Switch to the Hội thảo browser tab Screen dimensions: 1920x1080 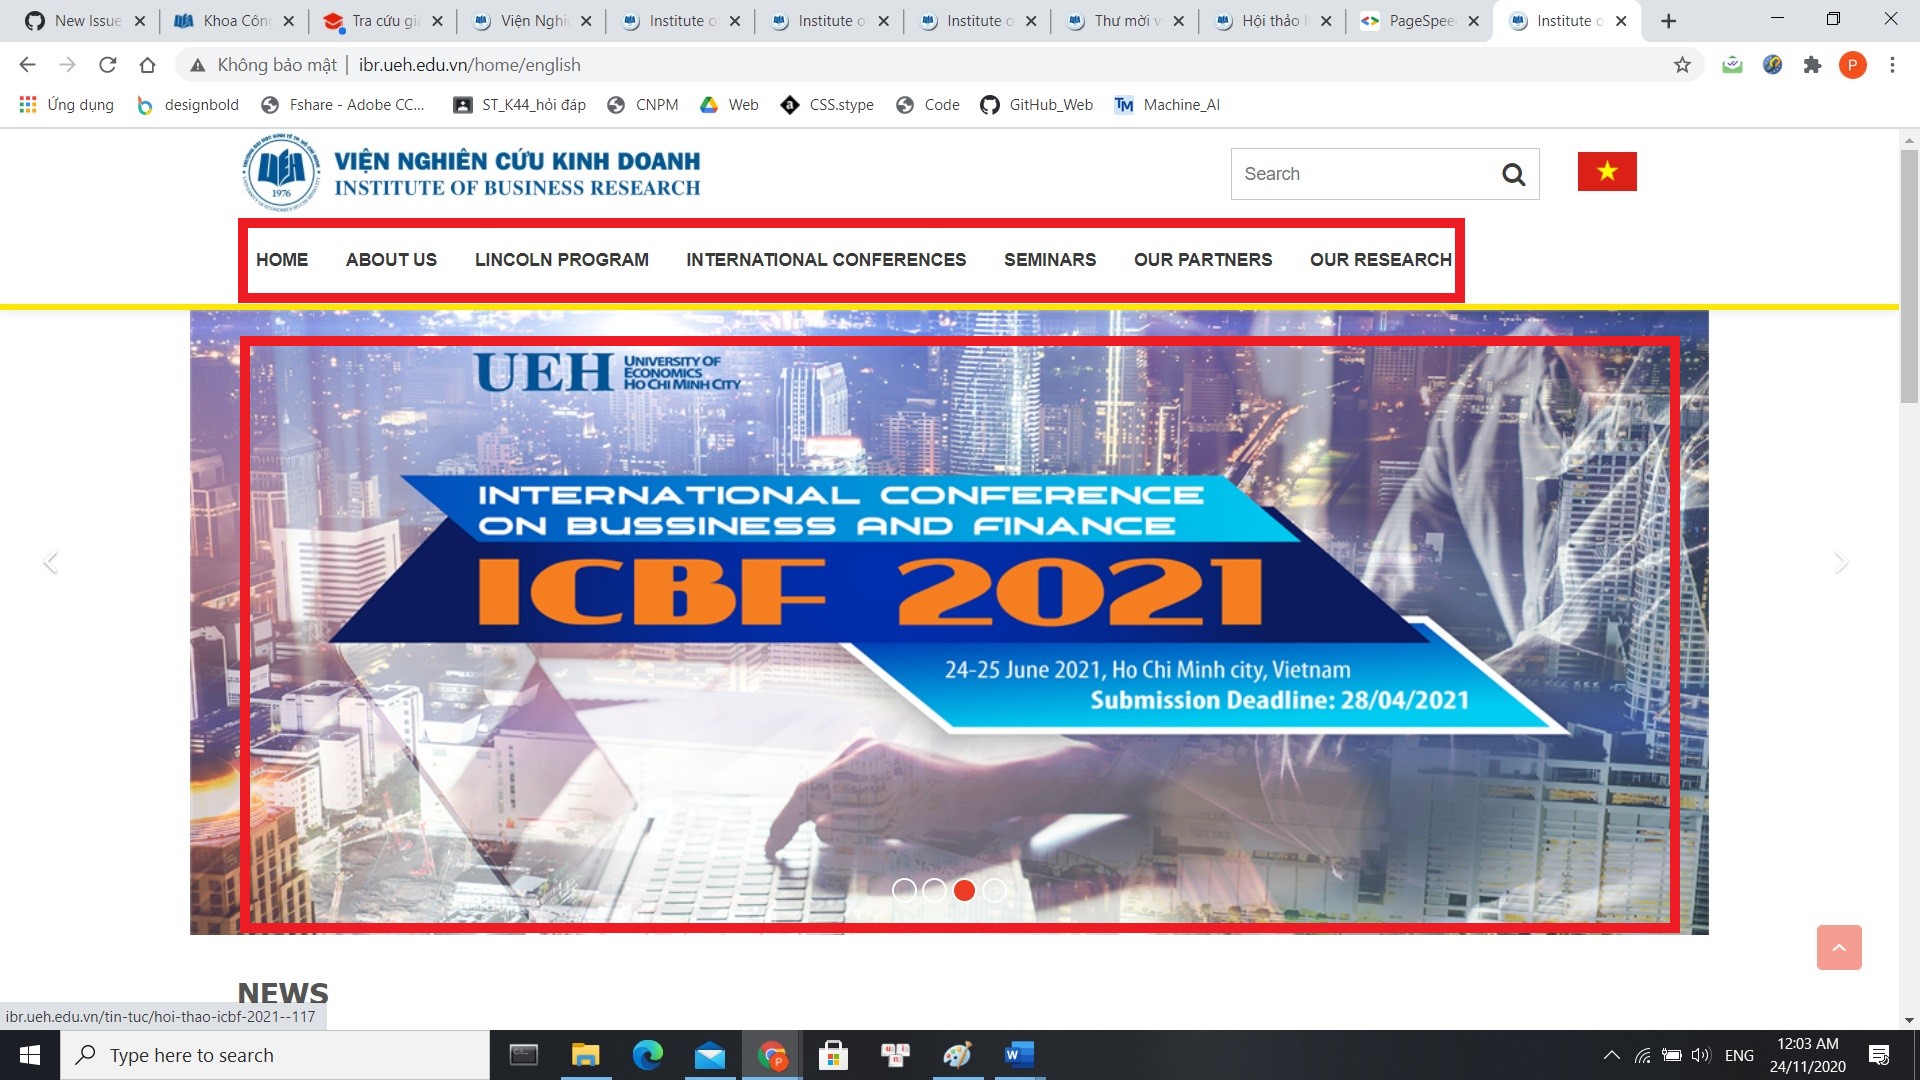click(x=1270, y=20)
